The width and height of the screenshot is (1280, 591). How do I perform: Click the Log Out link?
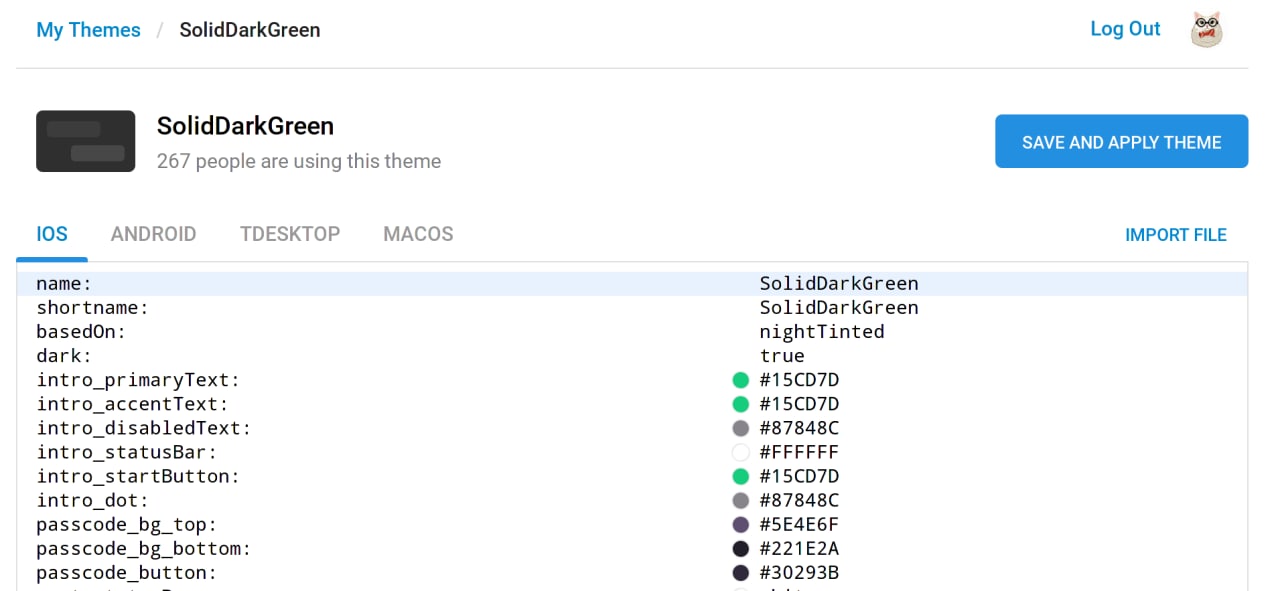(1125, 29)
